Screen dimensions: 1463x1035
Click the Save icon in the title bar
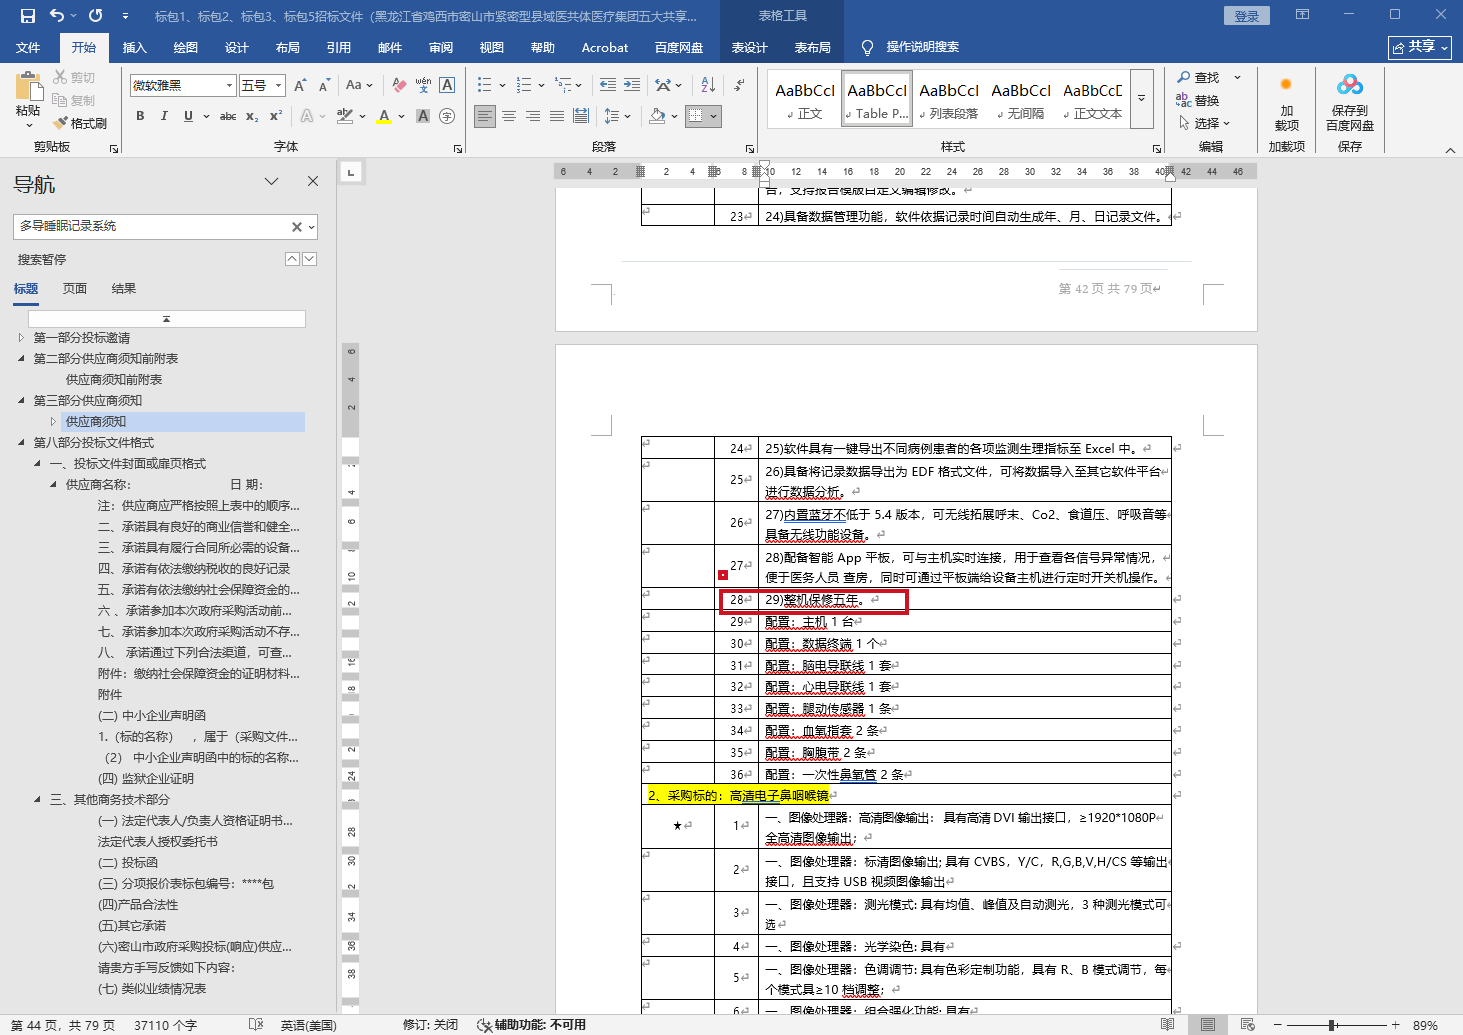[27, 16]
